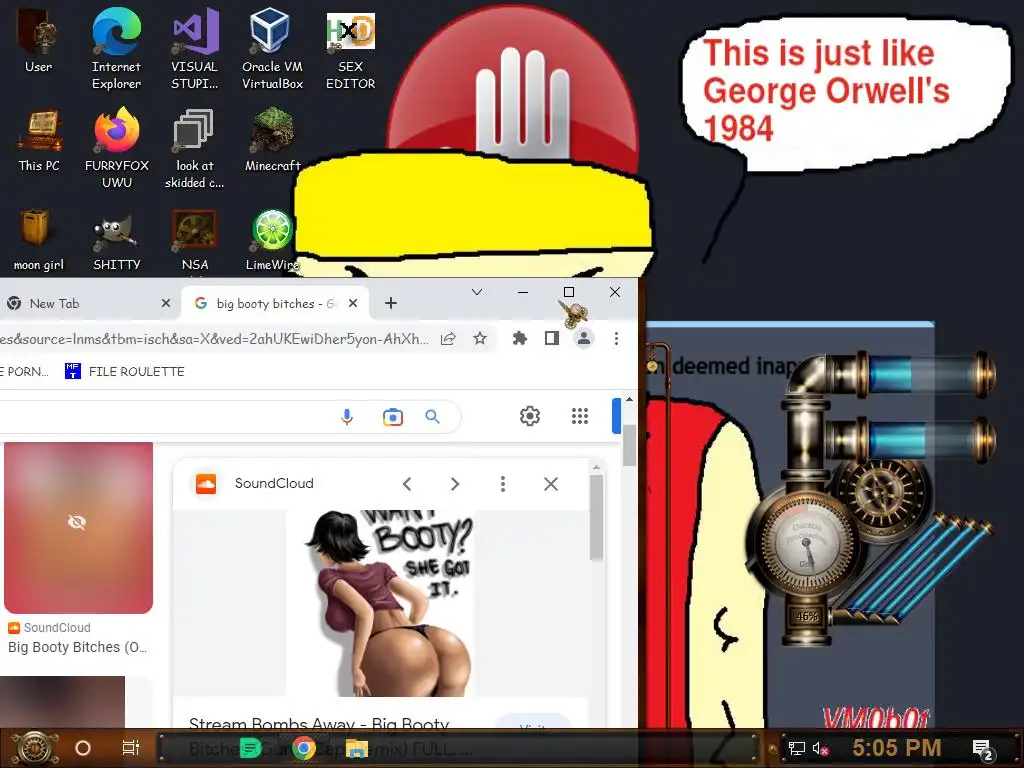This screenshot has width=1024, height=768.
Task: Open the 5:05 PM clock
Action: click(x=897, y=748)
